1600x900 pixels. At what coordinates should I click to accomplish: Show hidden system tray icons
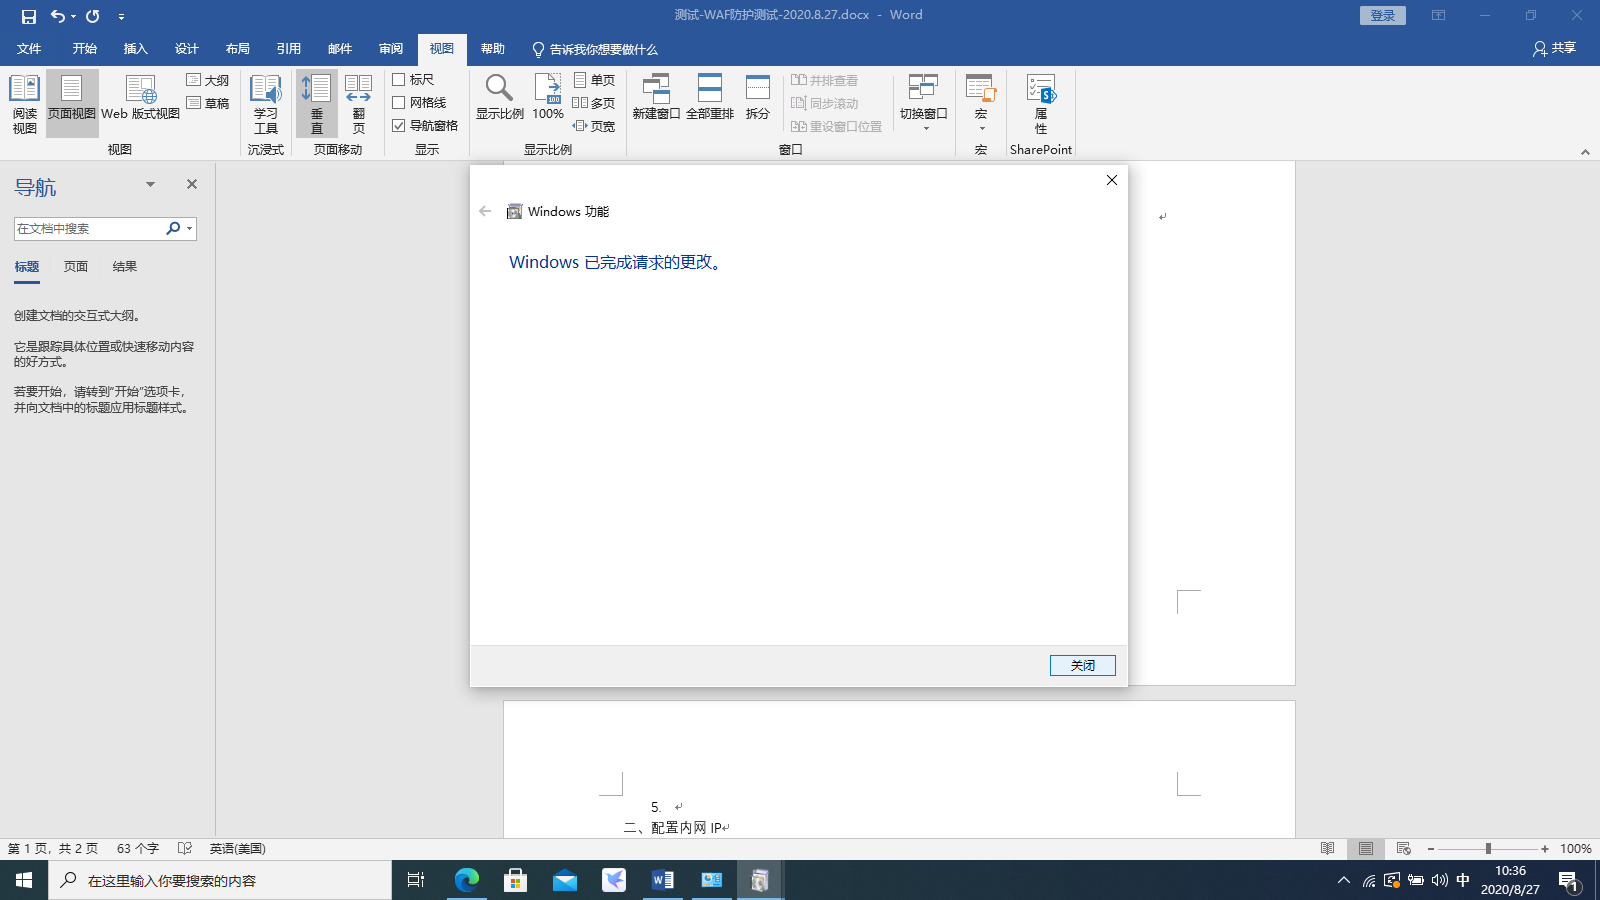pyautogui.click(x=1343, y=881)
